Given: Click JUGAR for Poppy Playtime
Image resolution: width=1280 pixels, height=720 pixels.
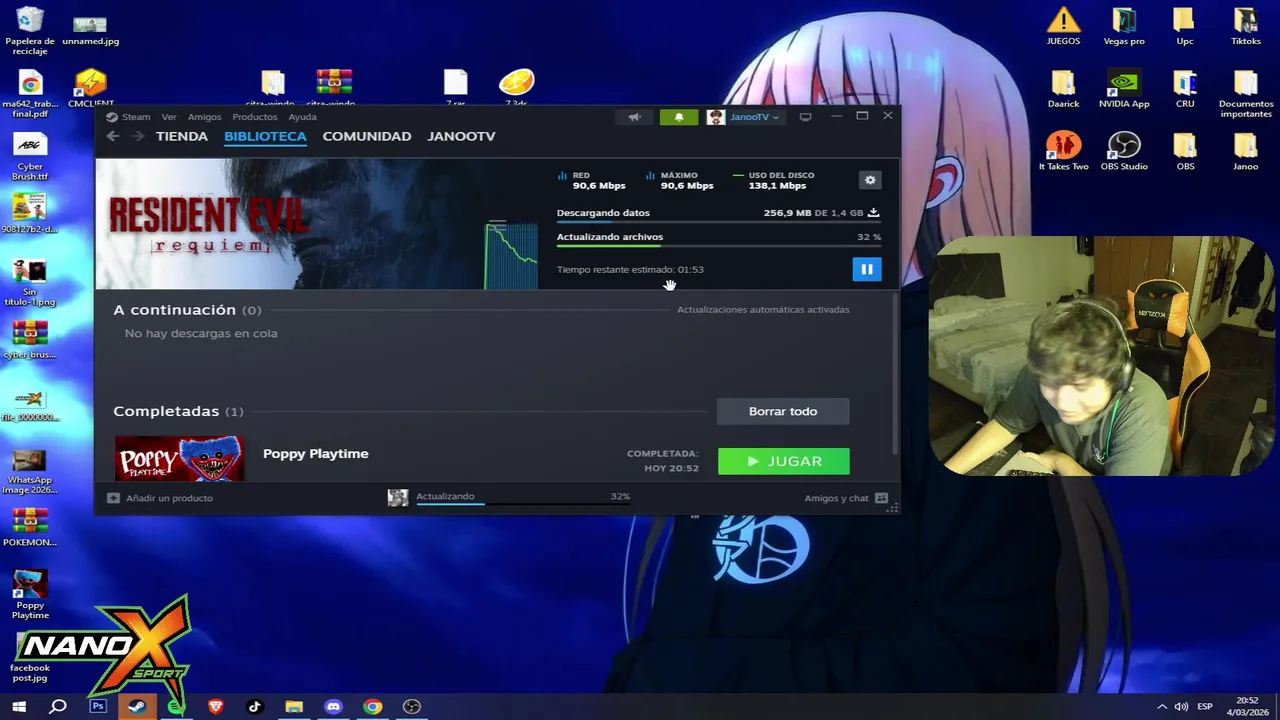Looking at the screenshot, I should pos(784,461).
